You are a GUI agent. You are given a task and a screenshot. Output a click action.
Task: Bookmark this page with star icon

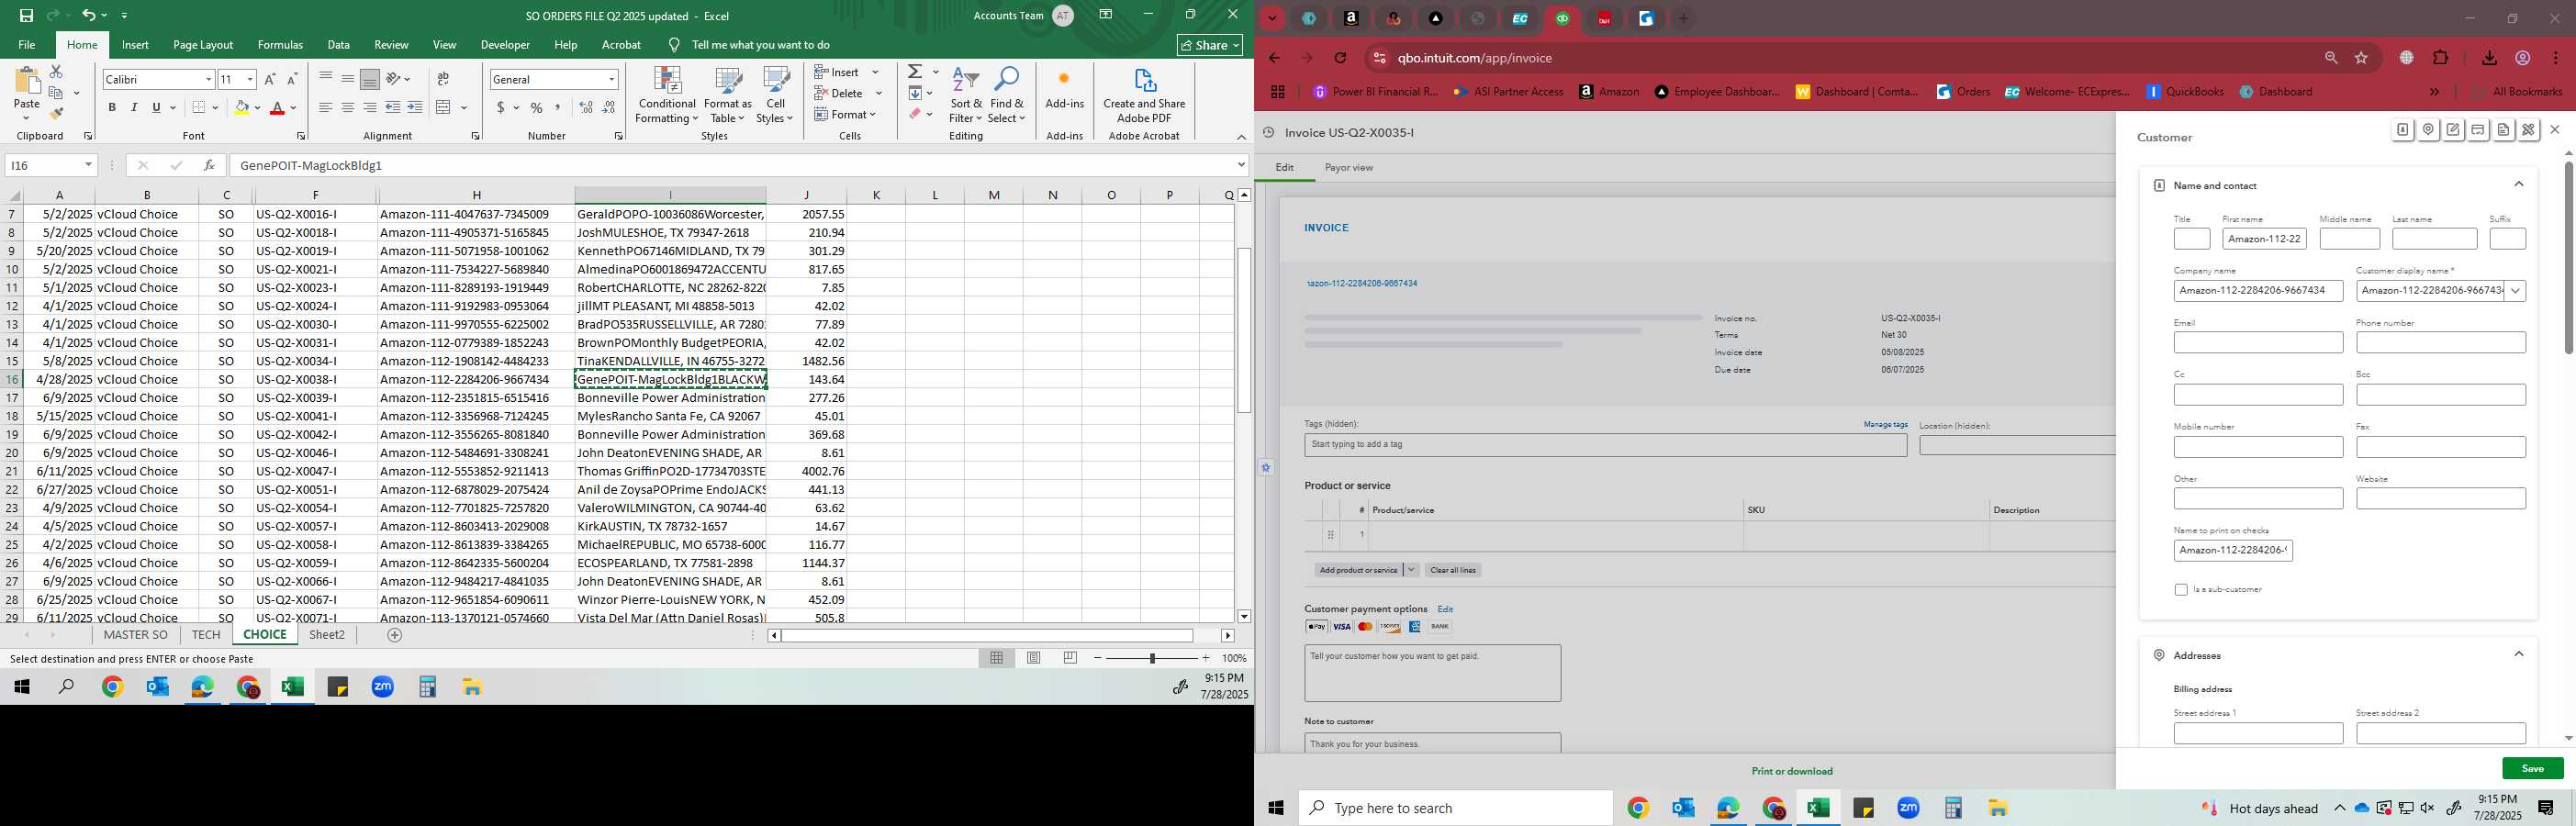tap(2362, 58)
